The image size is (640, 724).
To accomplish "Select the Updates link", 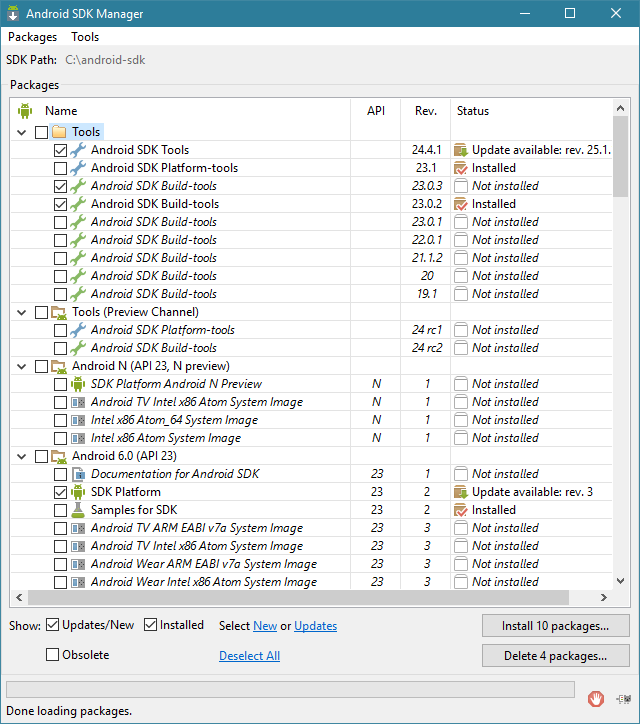I will point(315,626).
